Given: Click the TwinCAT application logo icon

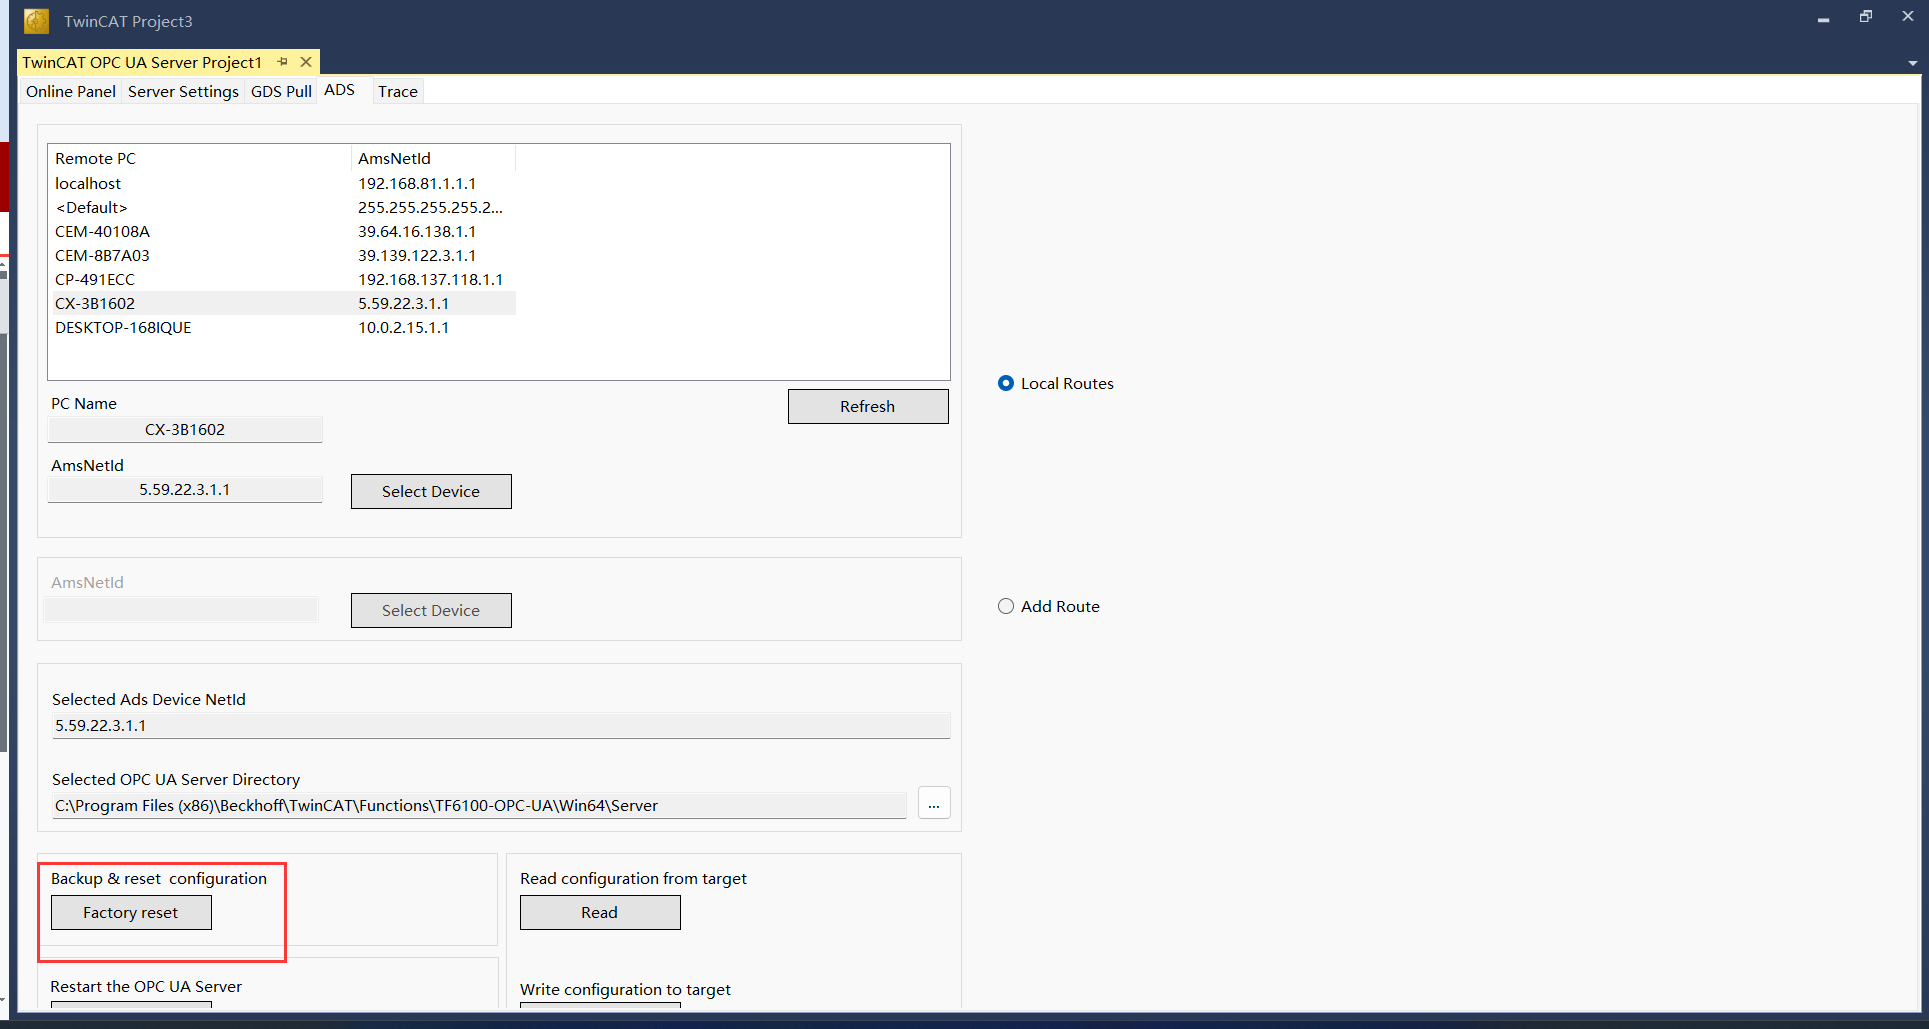Looking at the screenshot, I should pos(36,21).
